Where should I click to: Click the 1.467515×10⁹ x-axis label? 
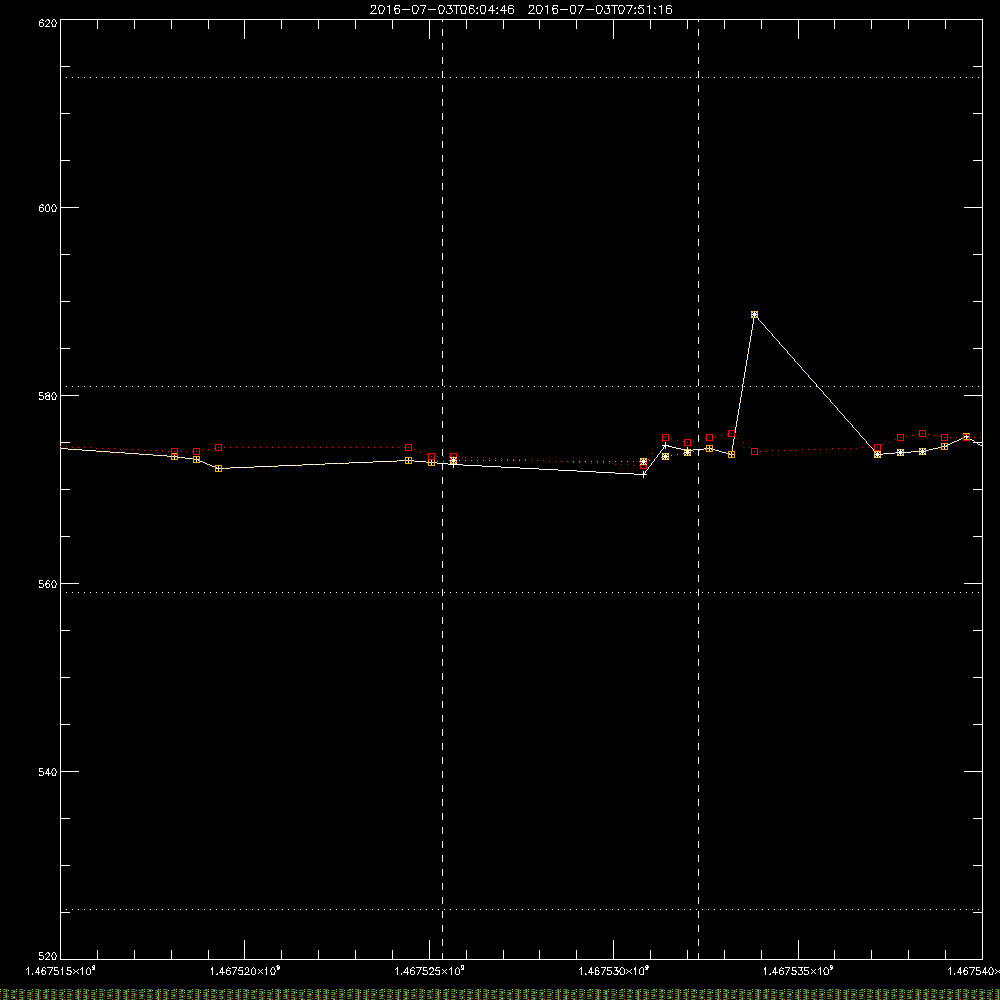coord(61,971)
